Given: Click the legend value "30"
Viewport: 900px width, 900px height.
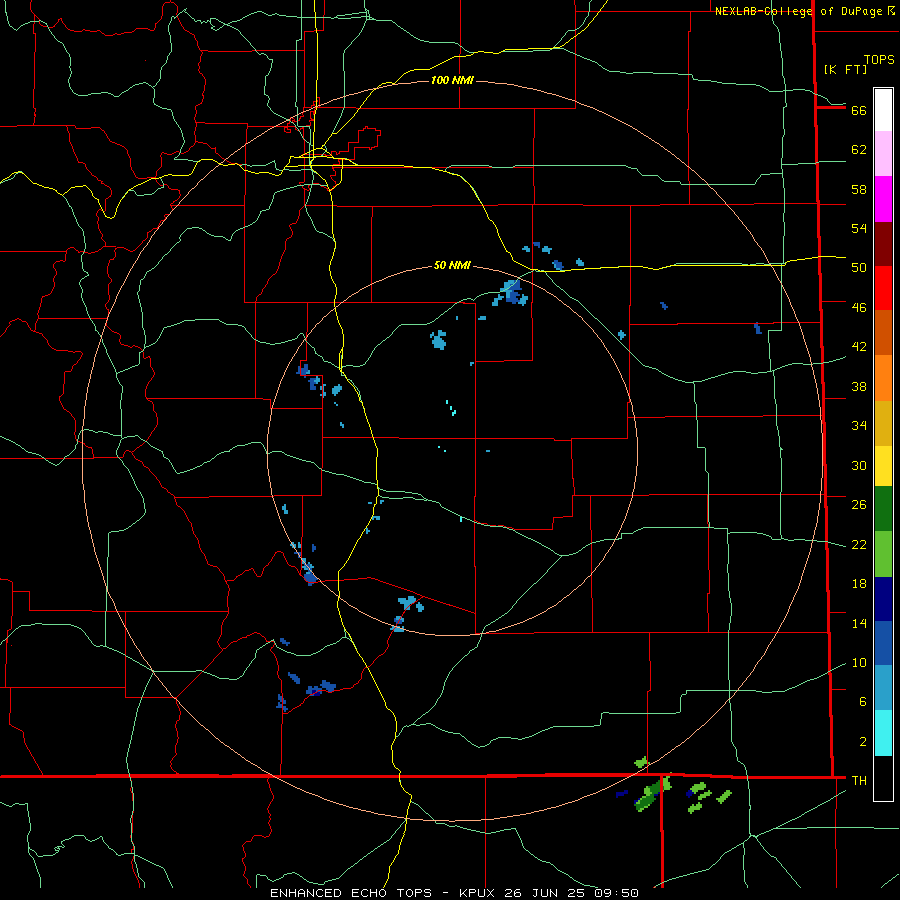Looking at the screenshot, I should coord(859,465).
